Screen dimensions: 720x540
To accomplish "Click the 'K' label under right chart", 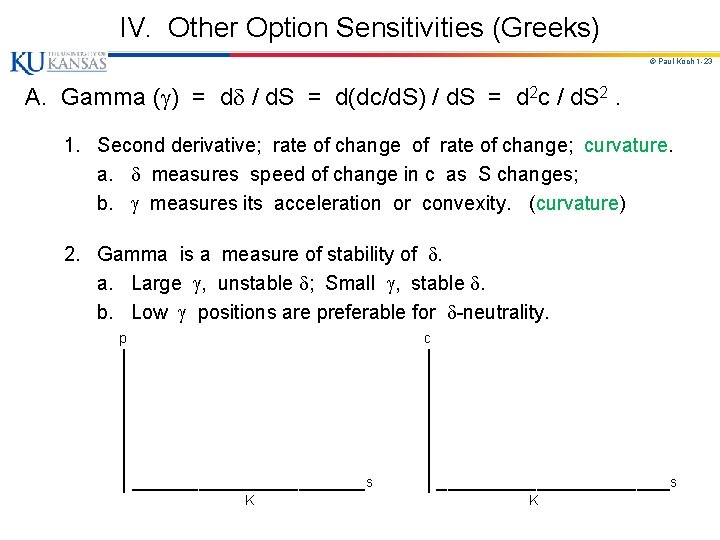I will coord(533,500).
